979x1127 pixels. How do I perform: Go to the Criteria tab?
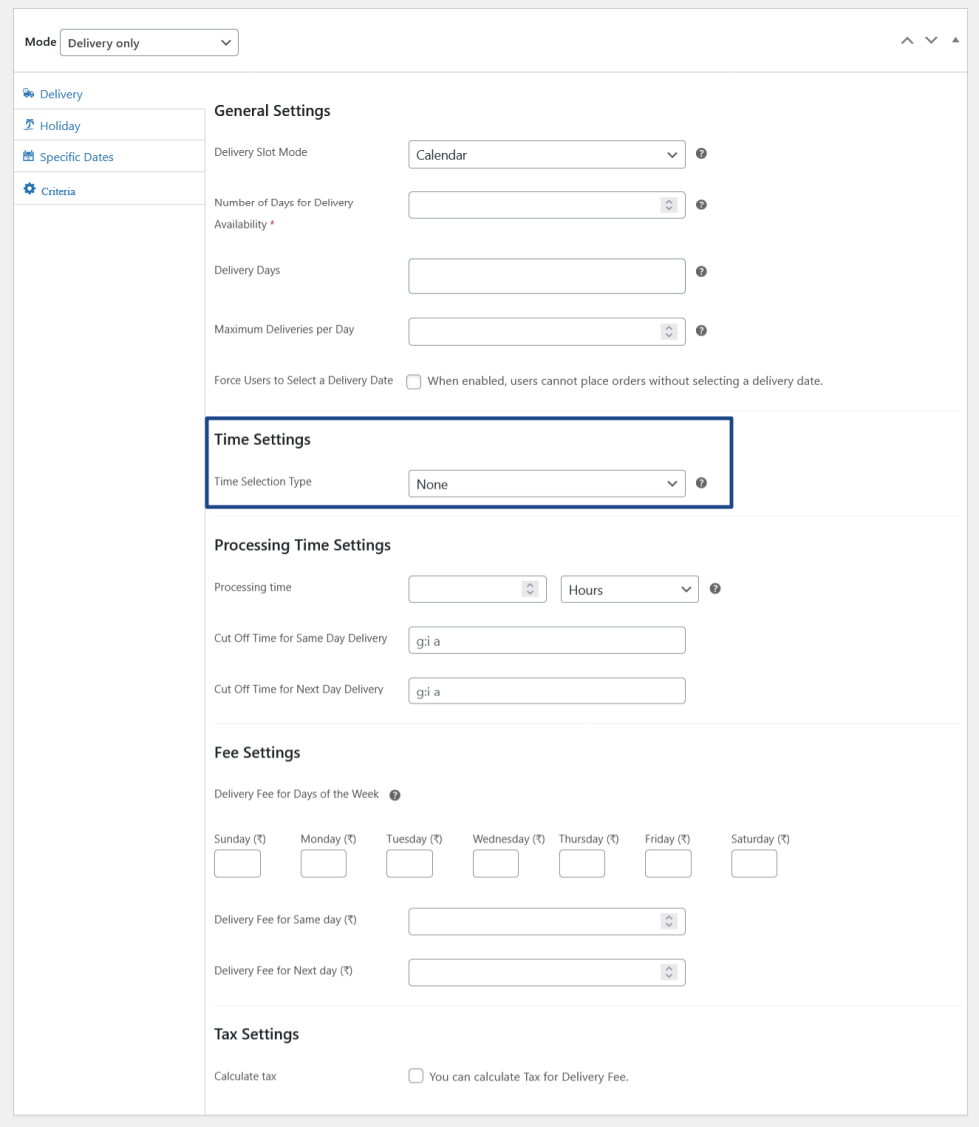[58, 191]
